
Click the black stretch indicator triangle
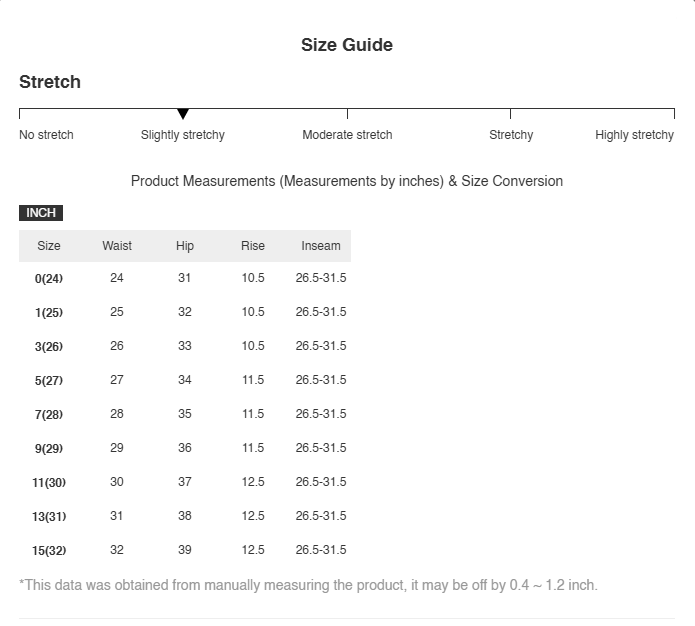point(183,113)
